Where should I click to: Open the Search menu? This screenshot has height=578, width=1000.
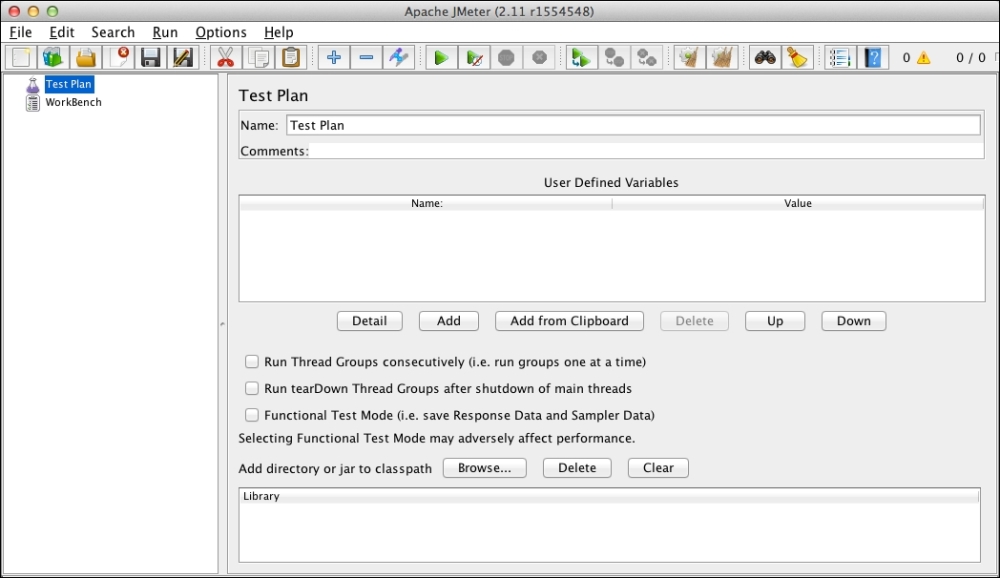[113, 32]
